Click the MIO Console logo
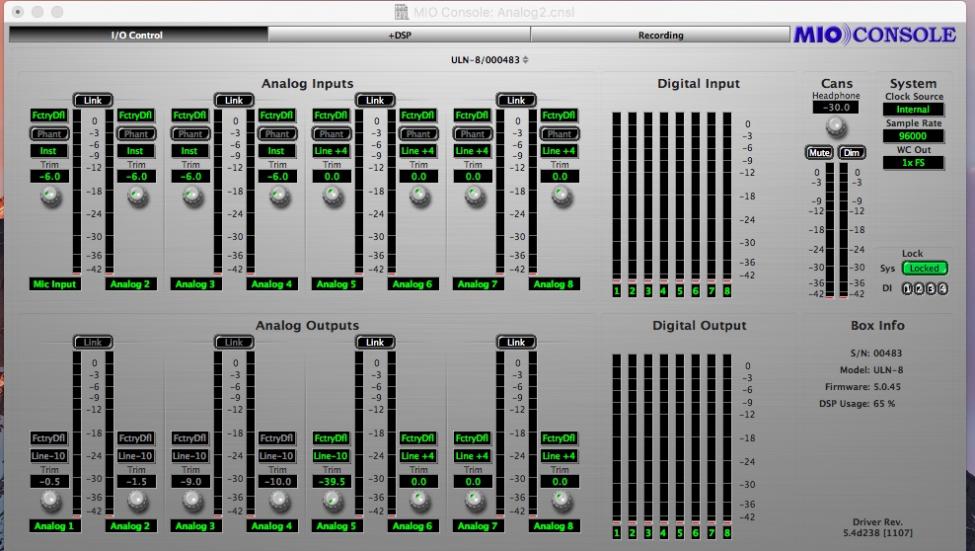Screen dimensions: 975x551 pyautogui.click(x=875, y=34)
